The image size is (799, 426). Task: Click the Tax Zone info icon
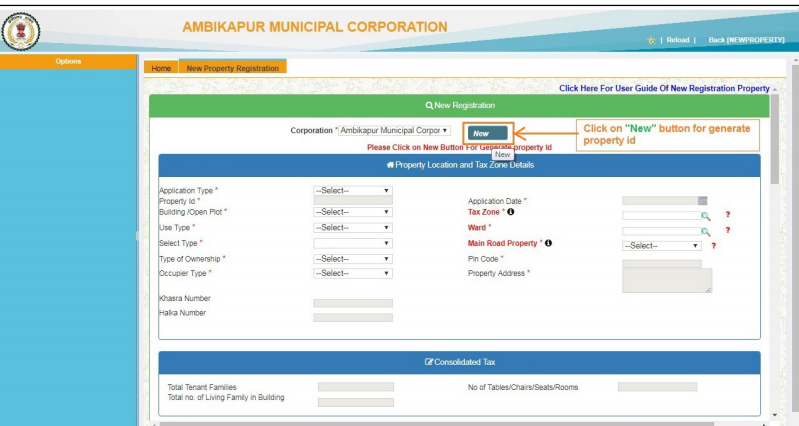pyautogui.click(x=511, y=211)
